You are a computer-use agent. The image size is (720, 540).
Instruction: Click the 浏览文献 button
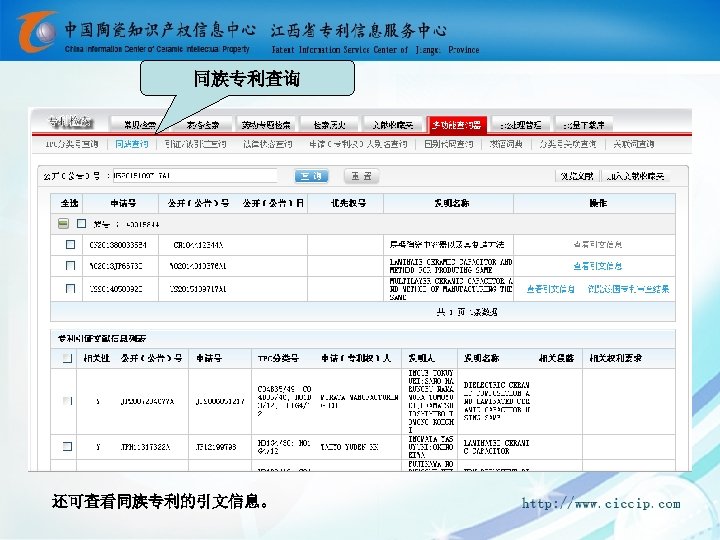click(x=577, y=176)
